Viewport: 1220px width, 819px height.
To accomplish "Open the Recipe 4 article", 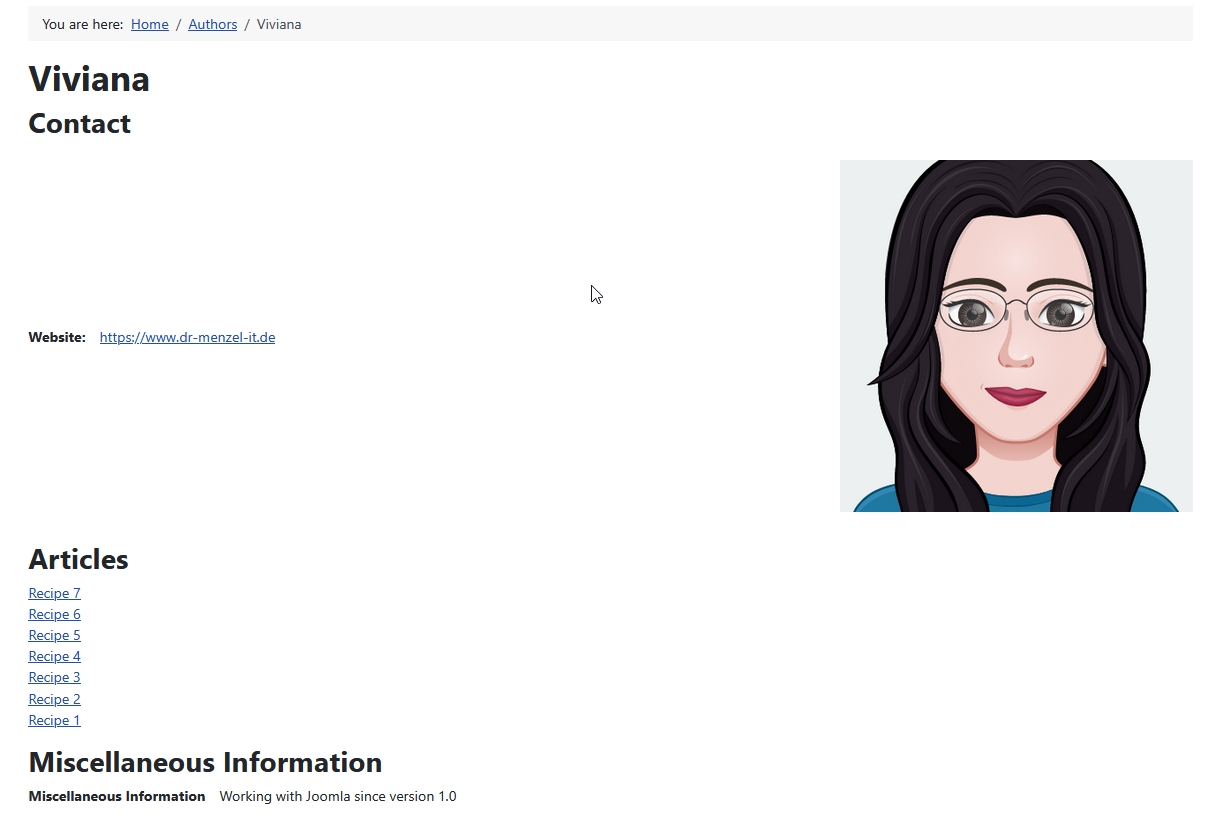I will click(54, 656).
